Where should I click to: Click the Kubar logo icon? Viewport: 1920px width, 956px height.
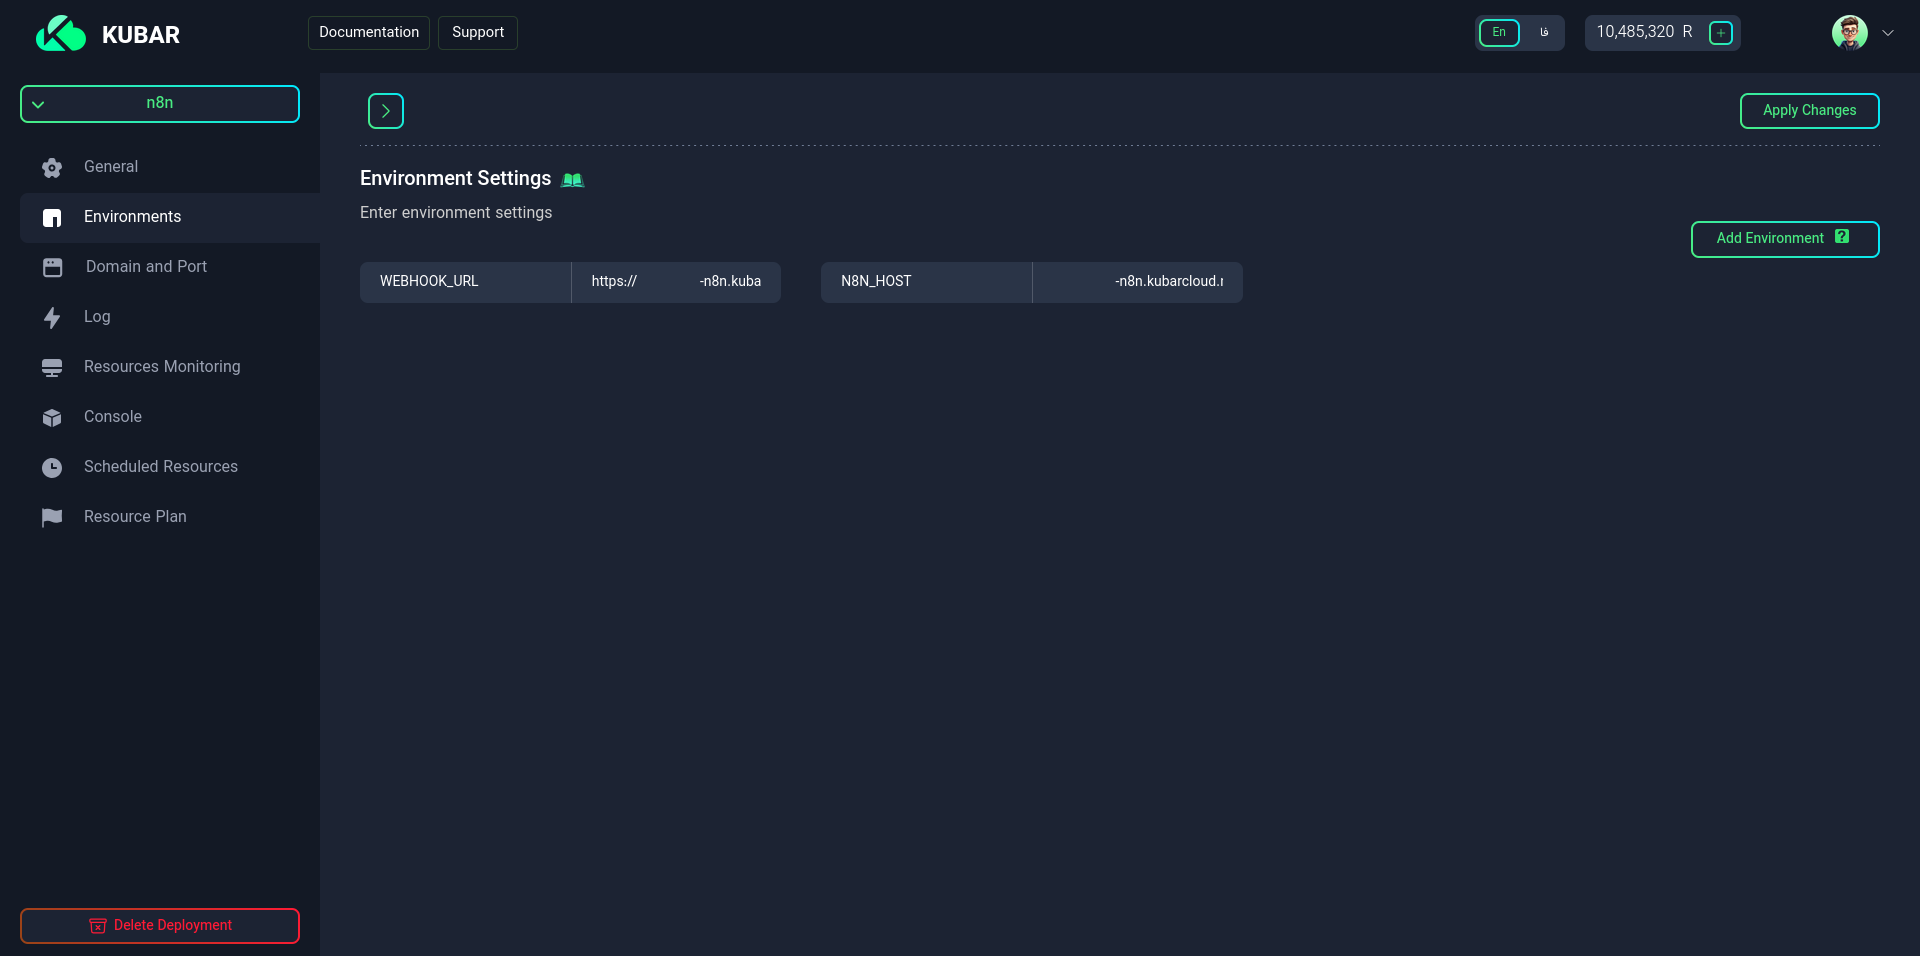coord(61,34)
